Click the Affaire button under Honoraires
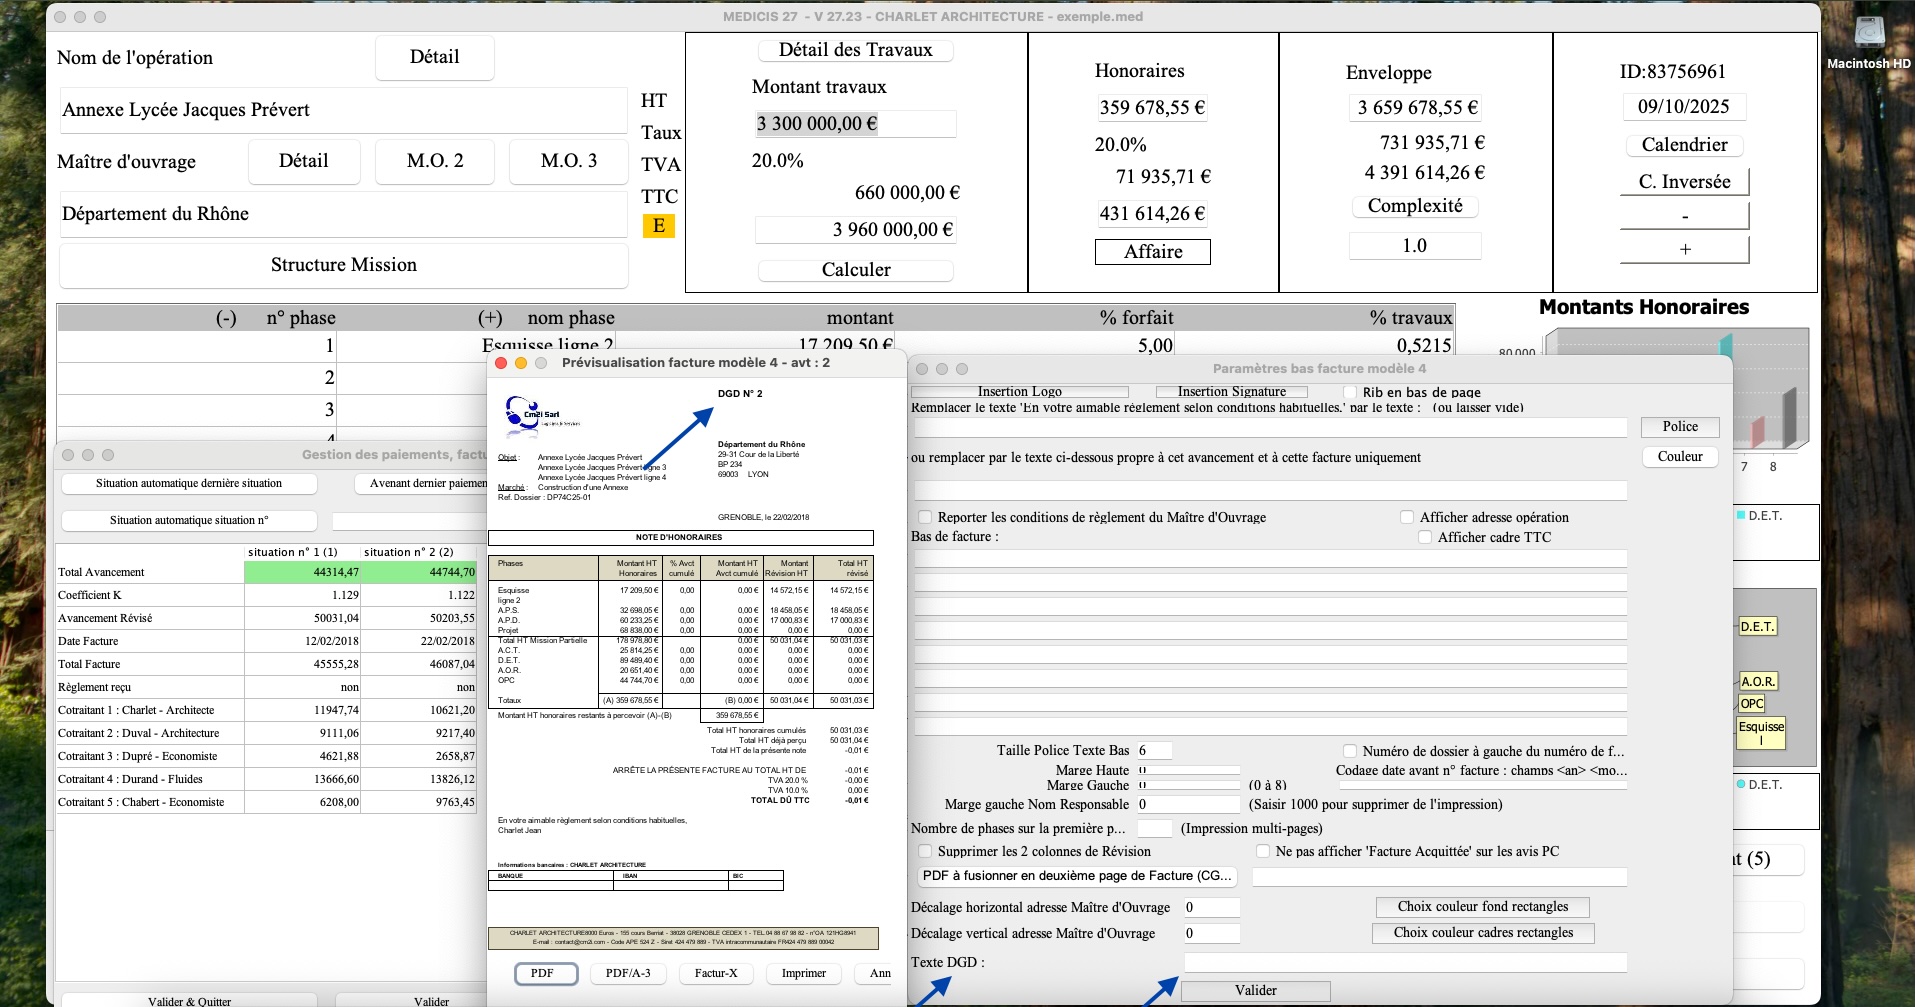1915x1007 pixels. (x=1153, y=252)
